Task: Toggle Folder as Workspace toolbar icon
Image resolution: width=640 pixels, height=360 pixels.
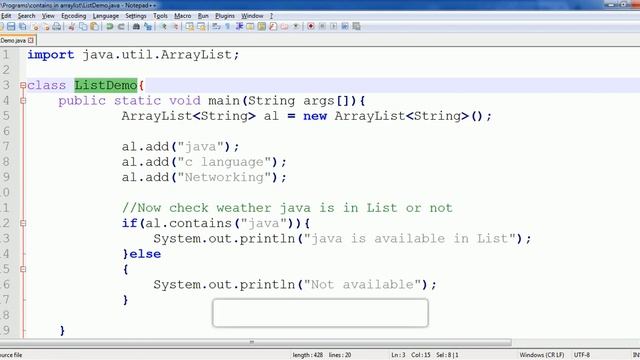Action: point(284,27)
